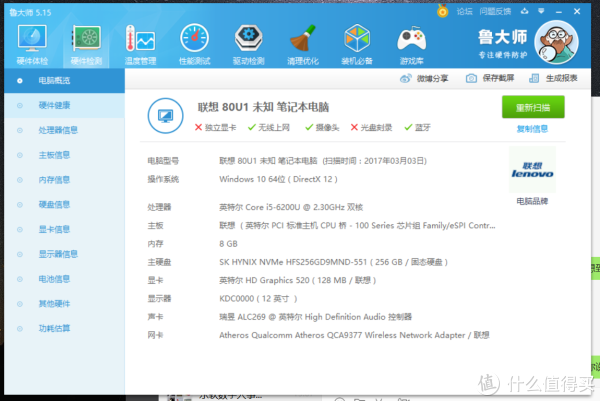Open 清理优化 cleanup broom icon
The image size is (600, 401).
pos(303,44)
